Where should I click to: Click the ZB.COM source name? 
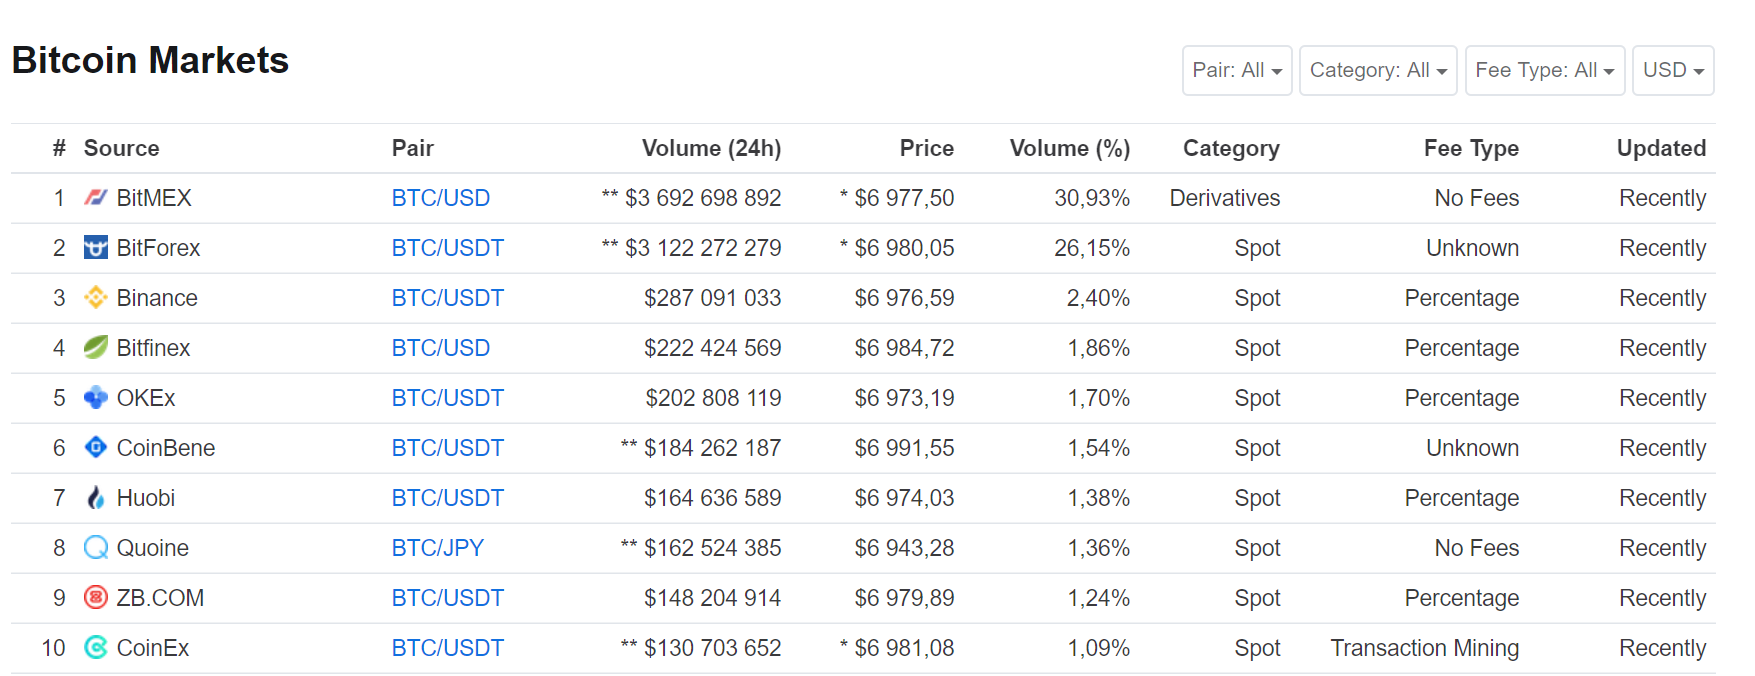coord(160,598)
